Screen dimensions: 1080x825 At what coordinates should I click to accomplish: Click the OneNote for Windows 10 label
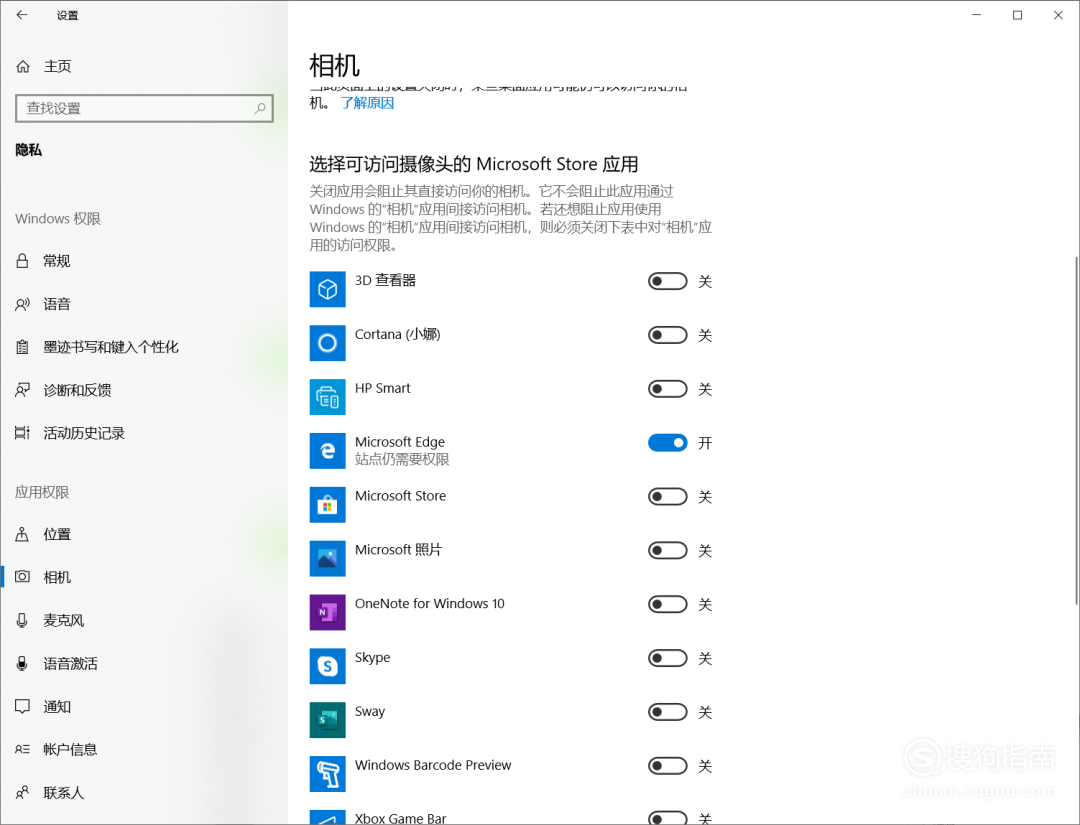coord(430,604)
